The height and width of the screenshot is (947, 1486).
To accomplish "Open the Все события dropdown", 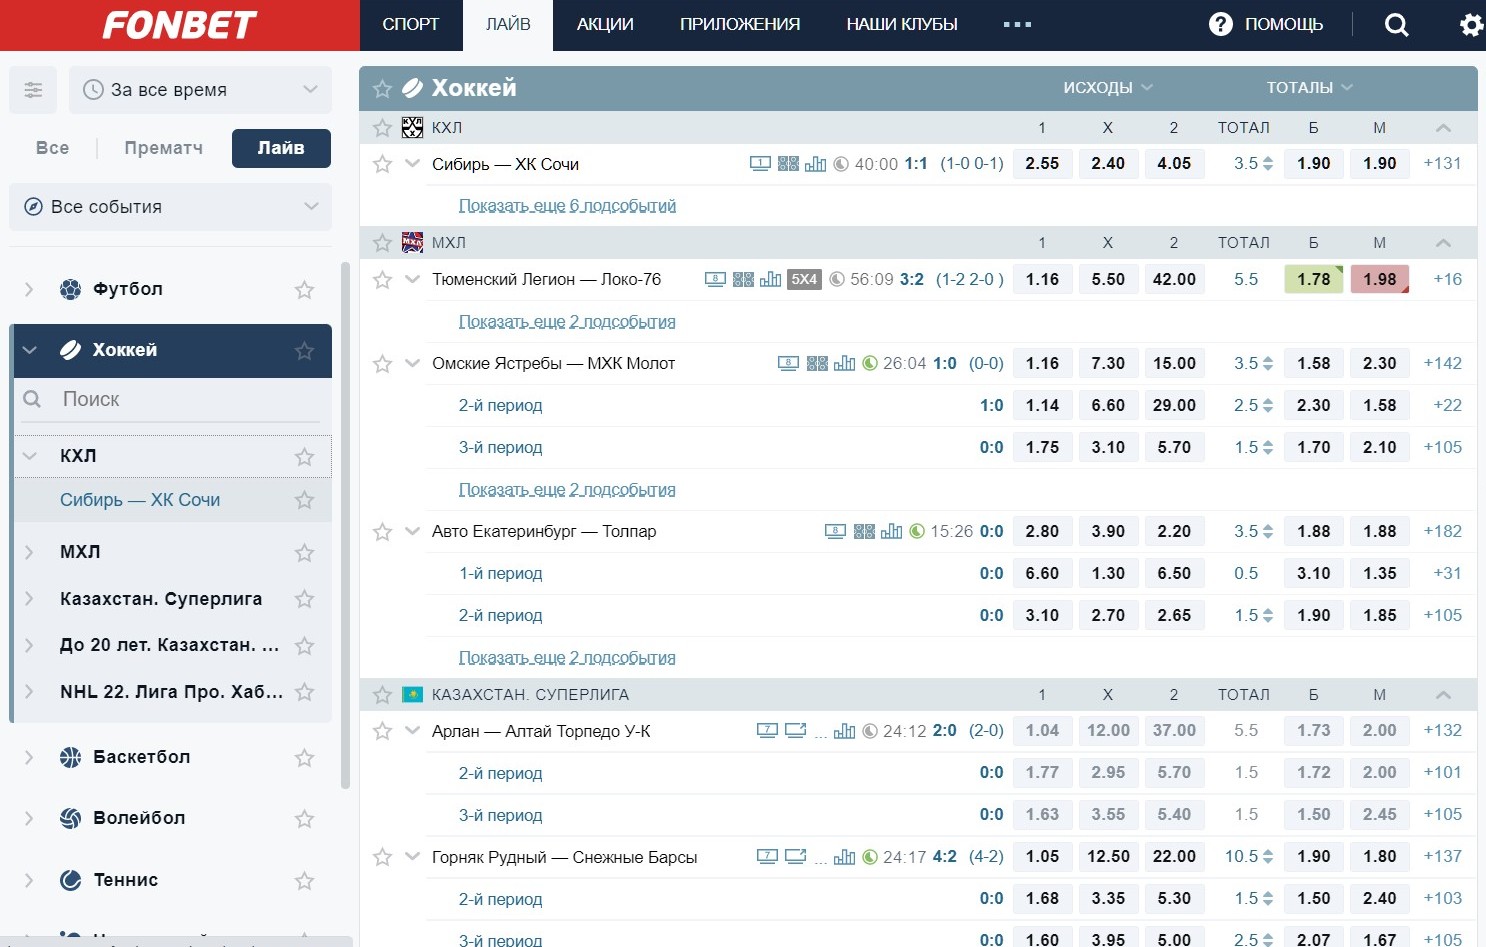I will [170, 207].
